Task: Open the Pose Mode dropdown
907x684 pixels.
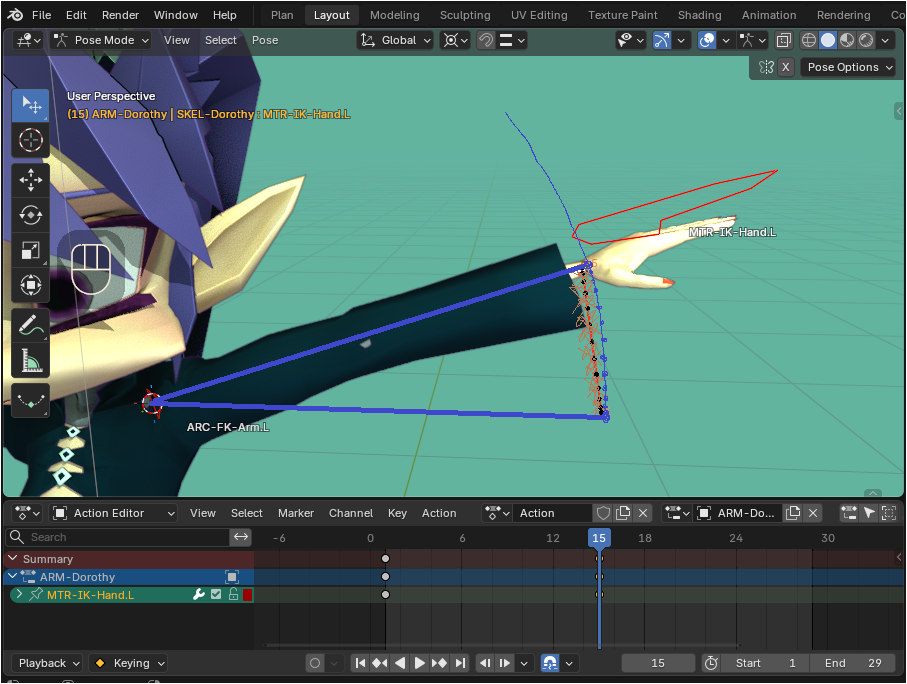Action: point(101,40)
